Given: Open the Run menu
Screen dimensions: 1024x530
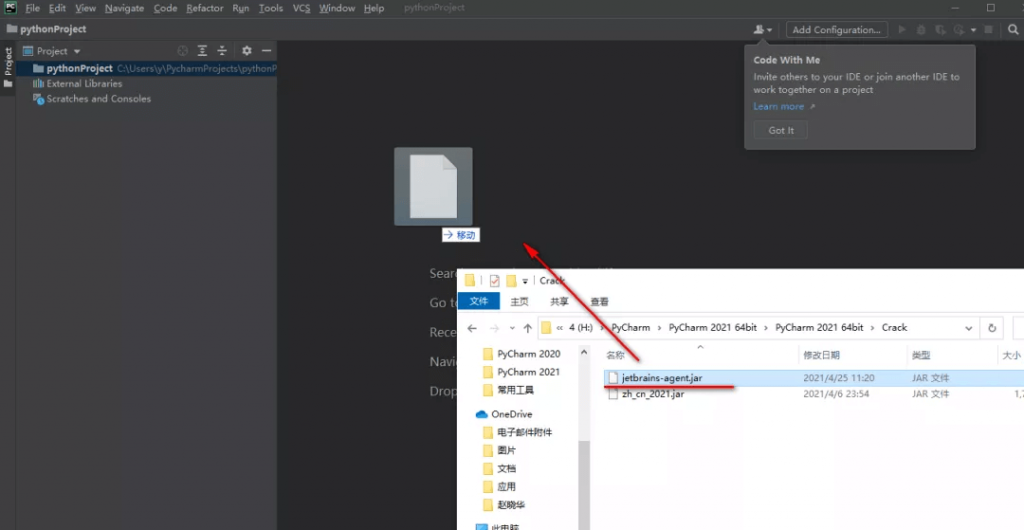Looking at the screenshot, I should coord(241,8).
